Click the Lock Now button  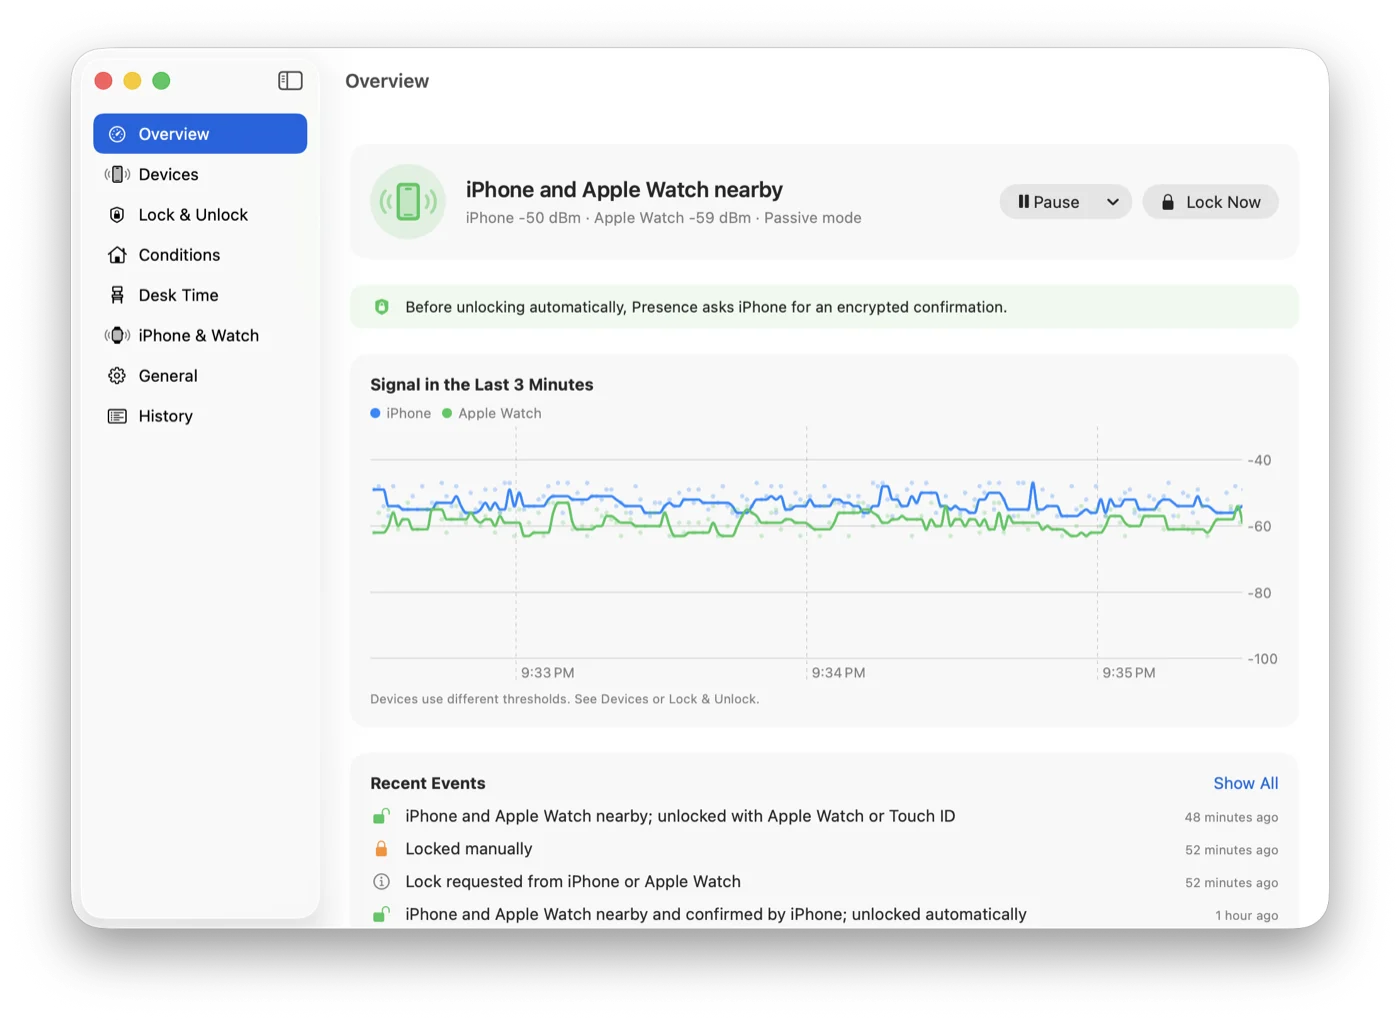1210,202
